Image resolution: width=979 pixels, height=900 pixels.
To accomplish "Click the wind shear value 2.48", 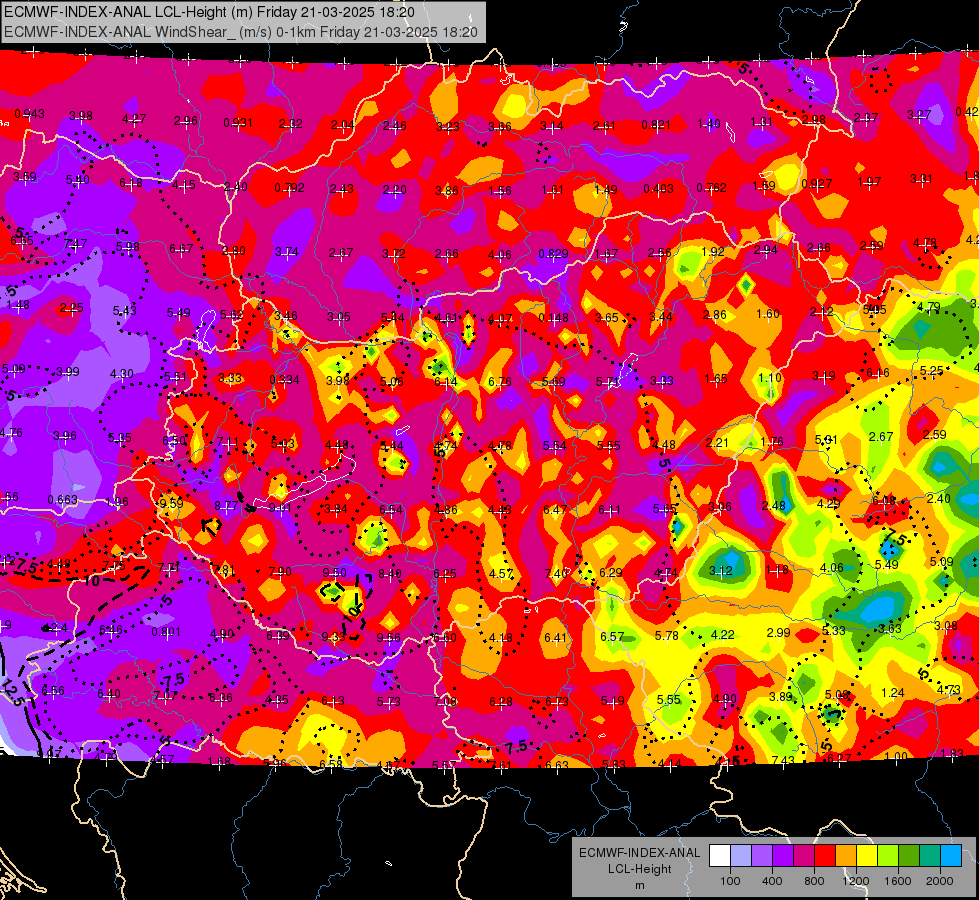I will click(x=774, y=506).
